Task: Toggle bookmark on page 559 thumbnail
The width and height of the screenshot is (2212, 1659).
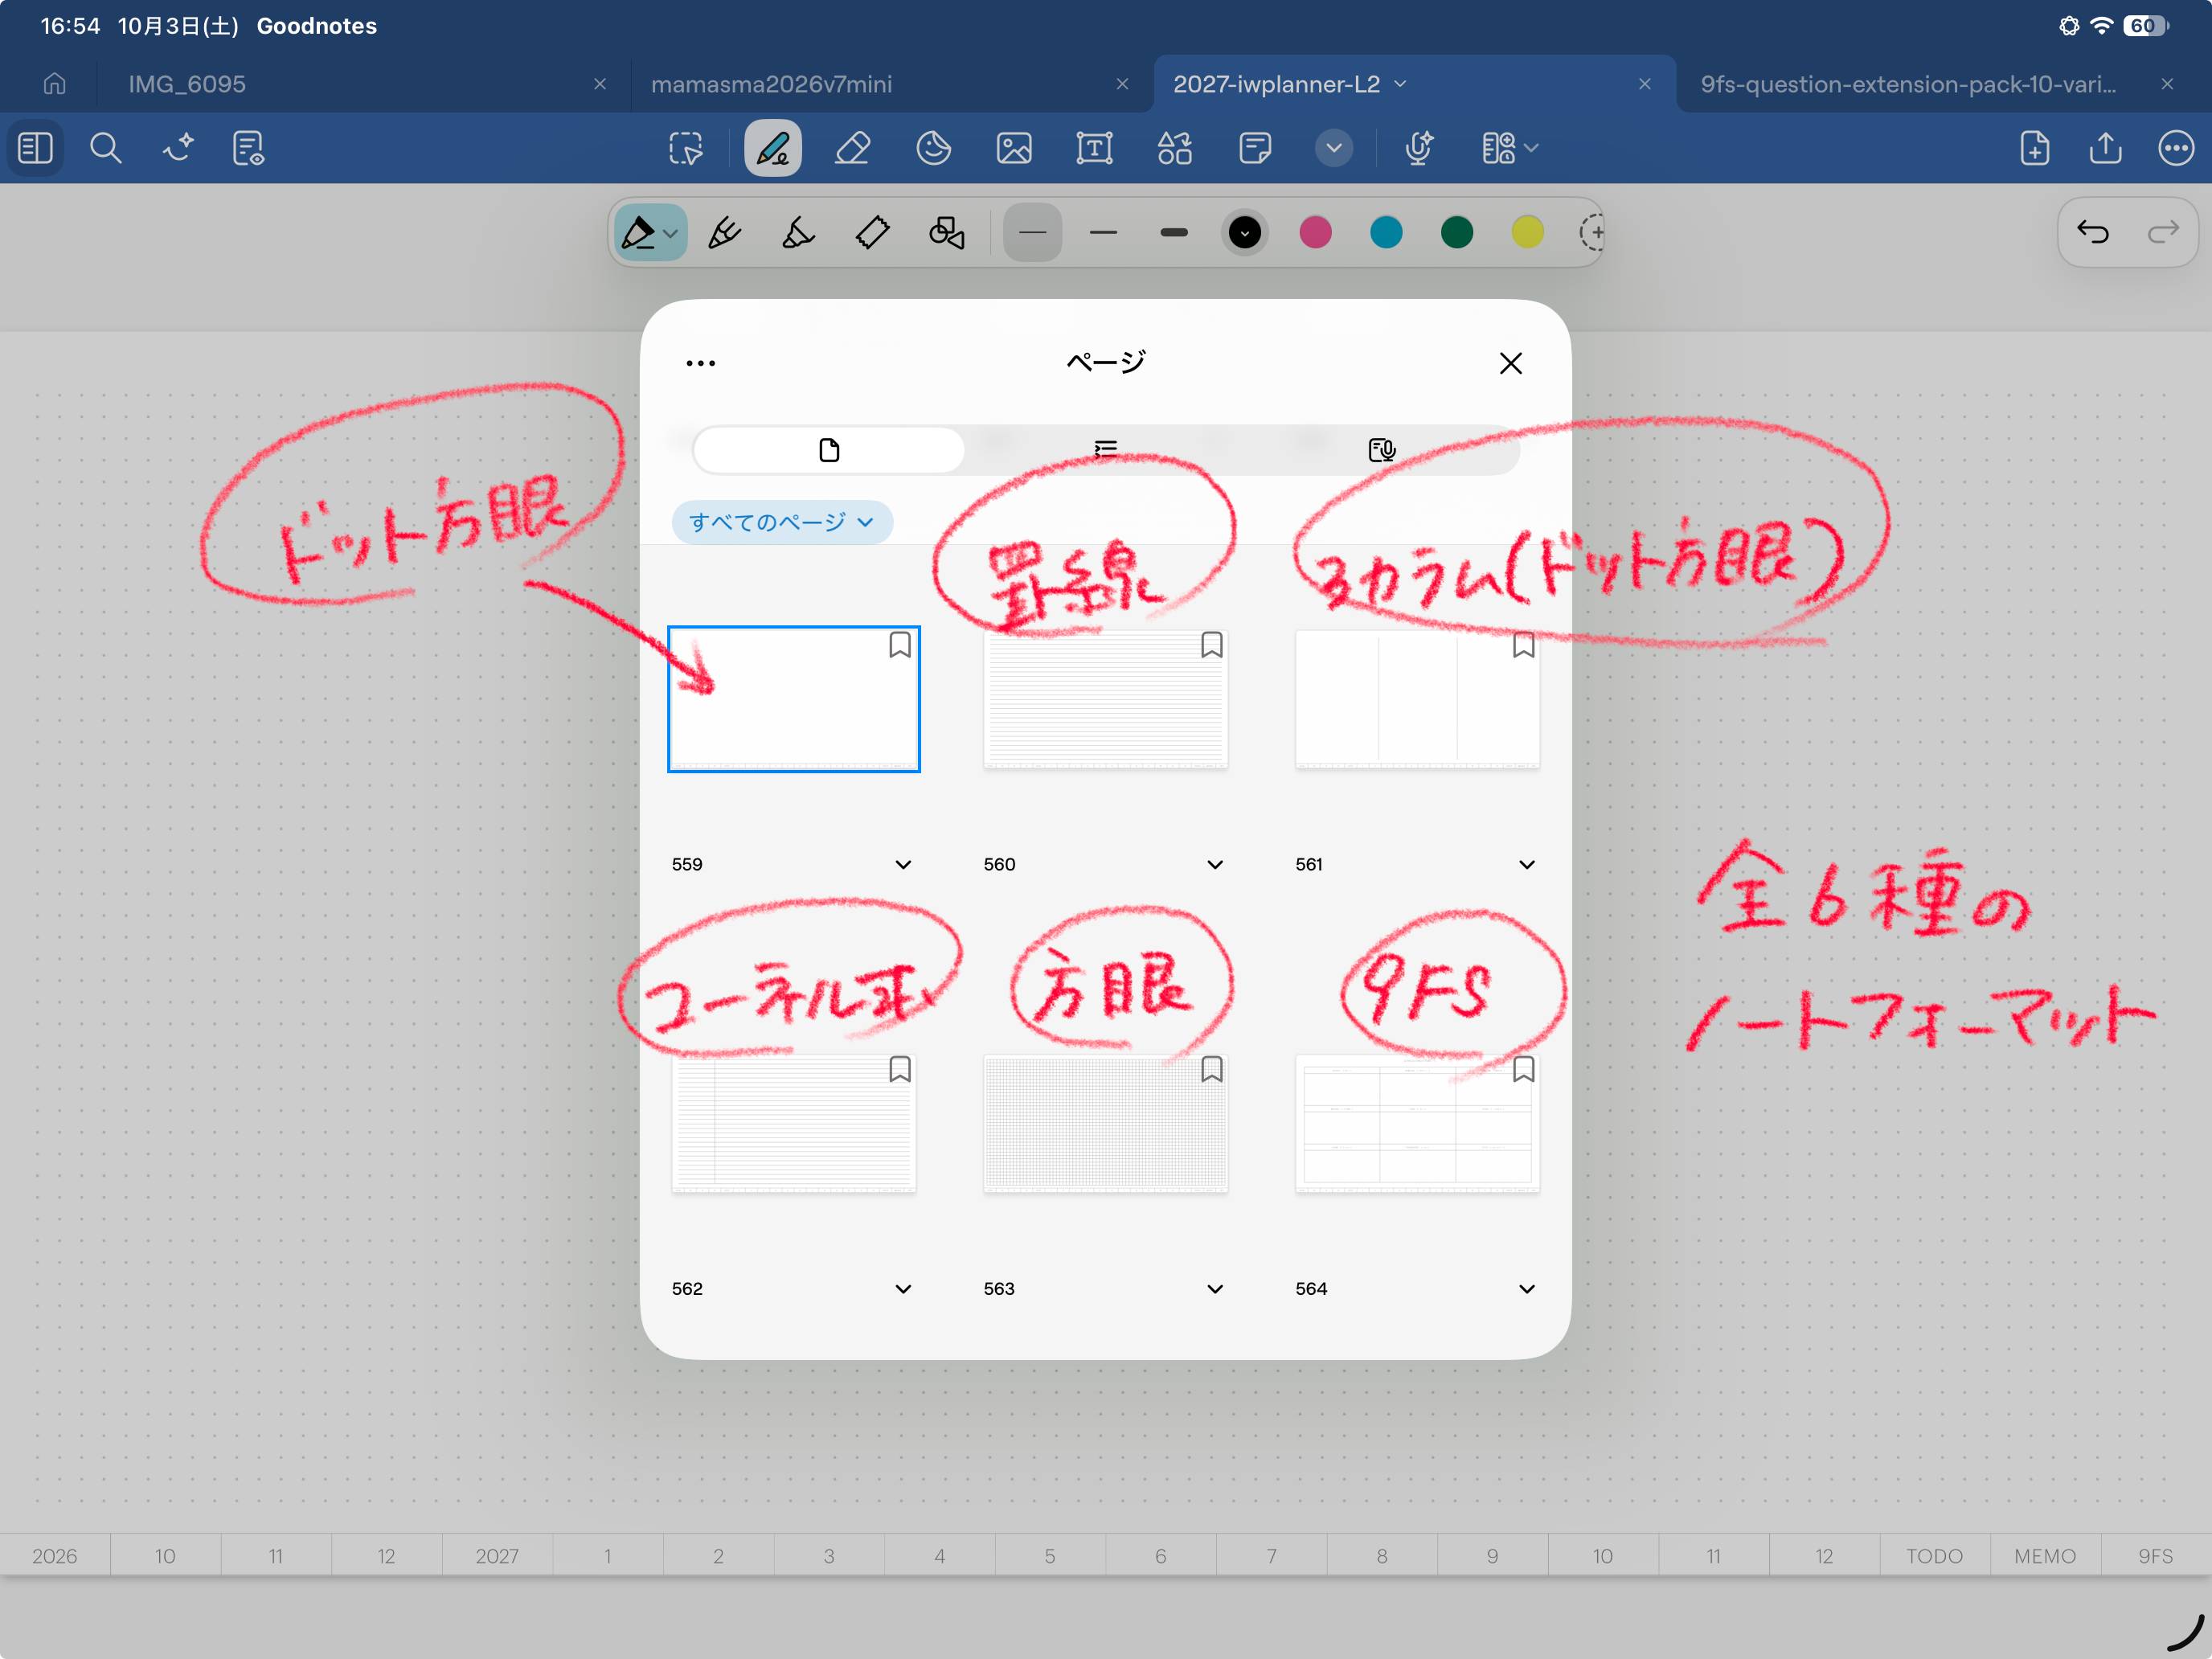Action: (x=900, y=645)
